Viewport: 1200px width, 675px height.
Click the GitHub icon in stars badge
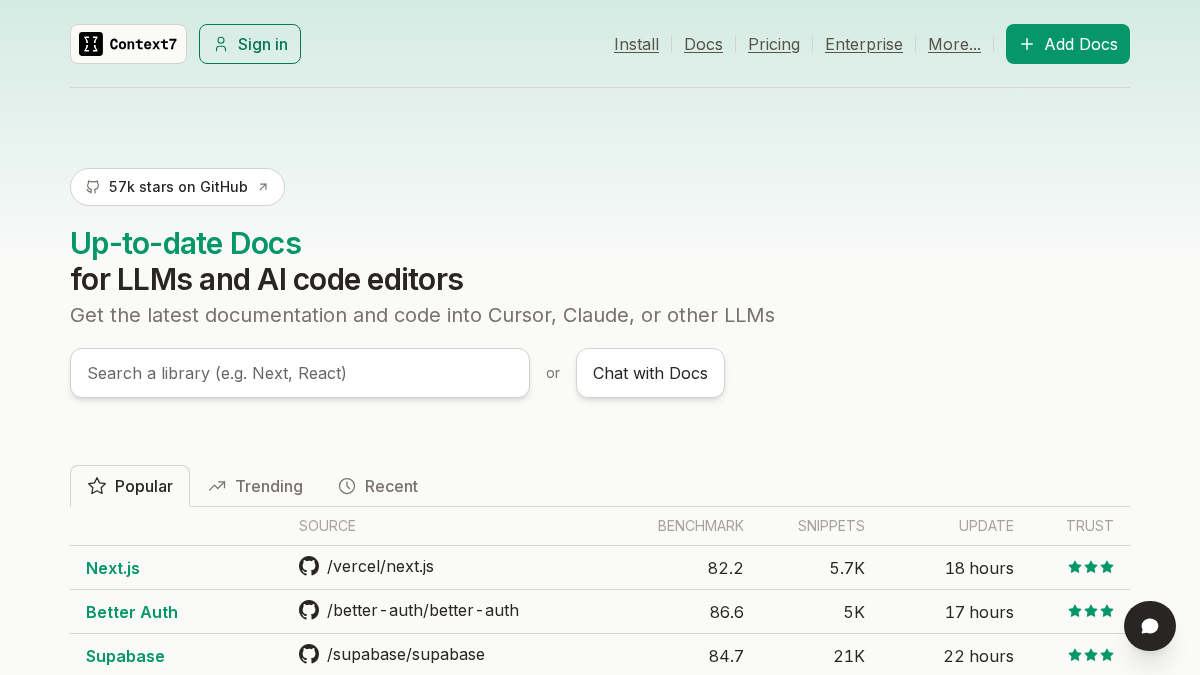pos(93,187)
